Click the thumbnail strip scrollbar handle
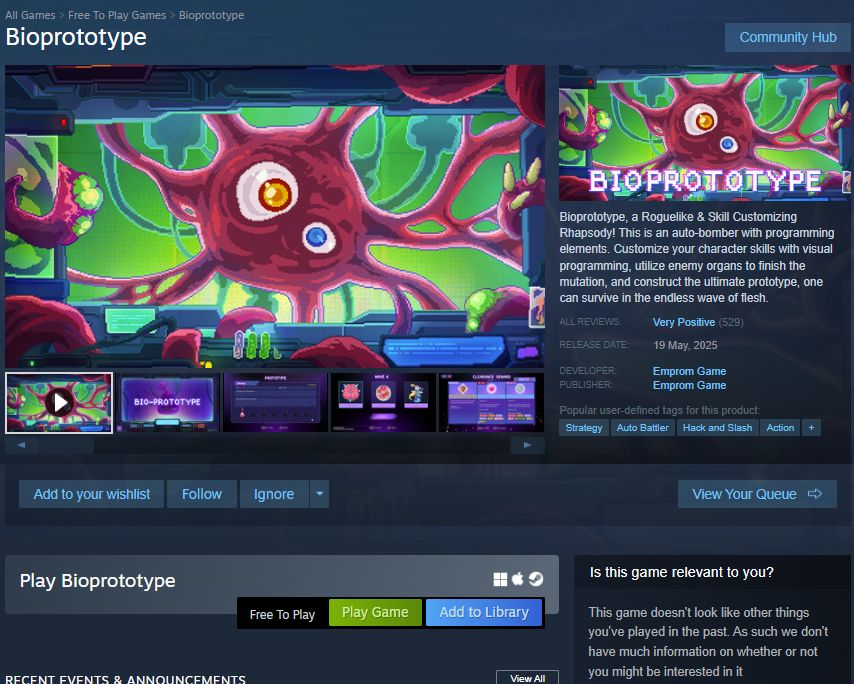 pyautogui.click(x=65, y=445)
